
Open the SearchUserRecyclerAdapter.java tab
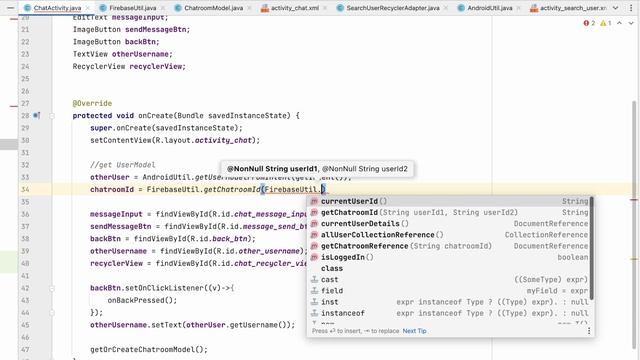coord(393,8)
